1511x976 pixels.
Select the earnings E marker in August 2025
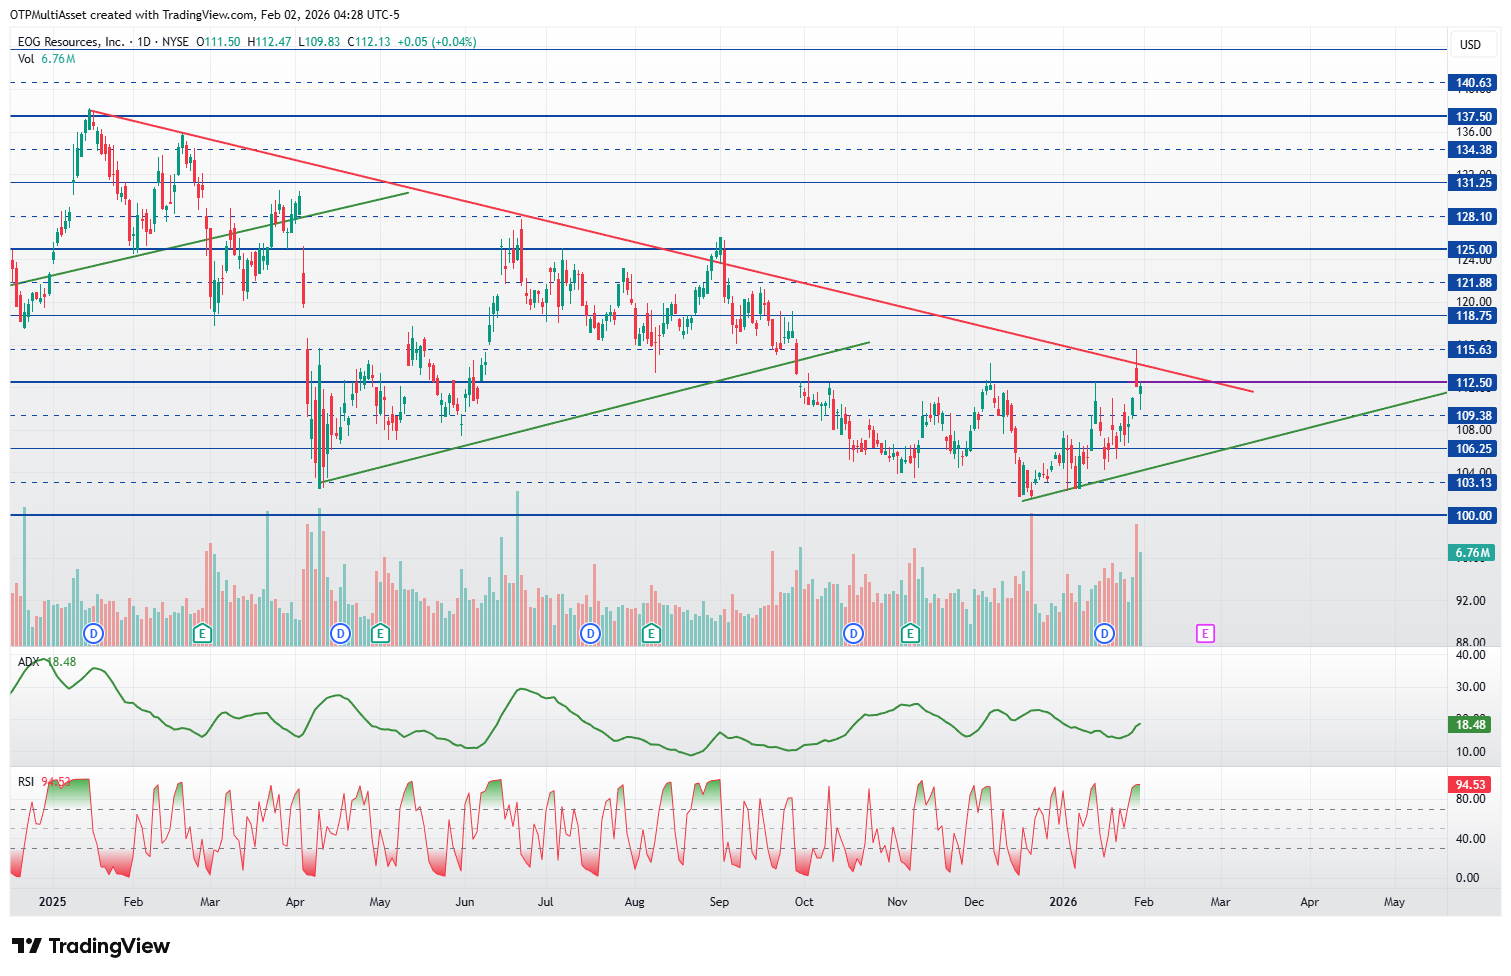click(652, 633)
